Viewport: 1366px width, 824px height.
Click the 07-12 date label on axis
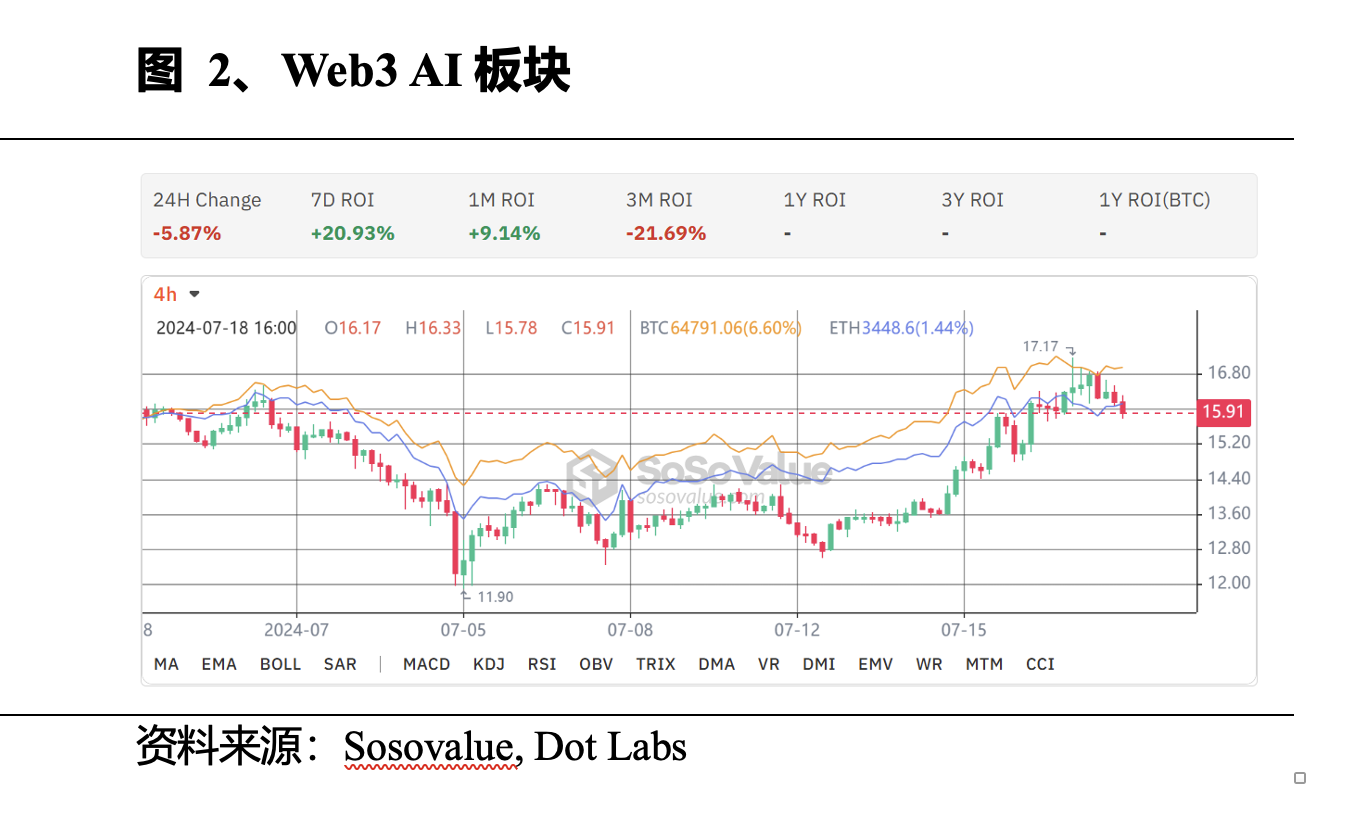point(797,630)
